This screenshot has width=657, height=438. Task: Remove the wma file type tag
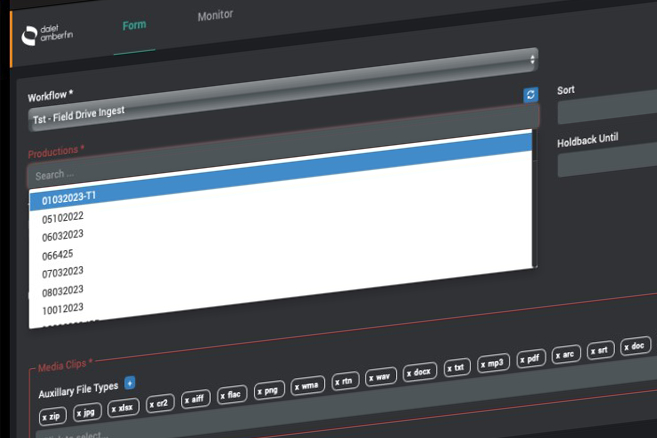click(x=297, y=387)
